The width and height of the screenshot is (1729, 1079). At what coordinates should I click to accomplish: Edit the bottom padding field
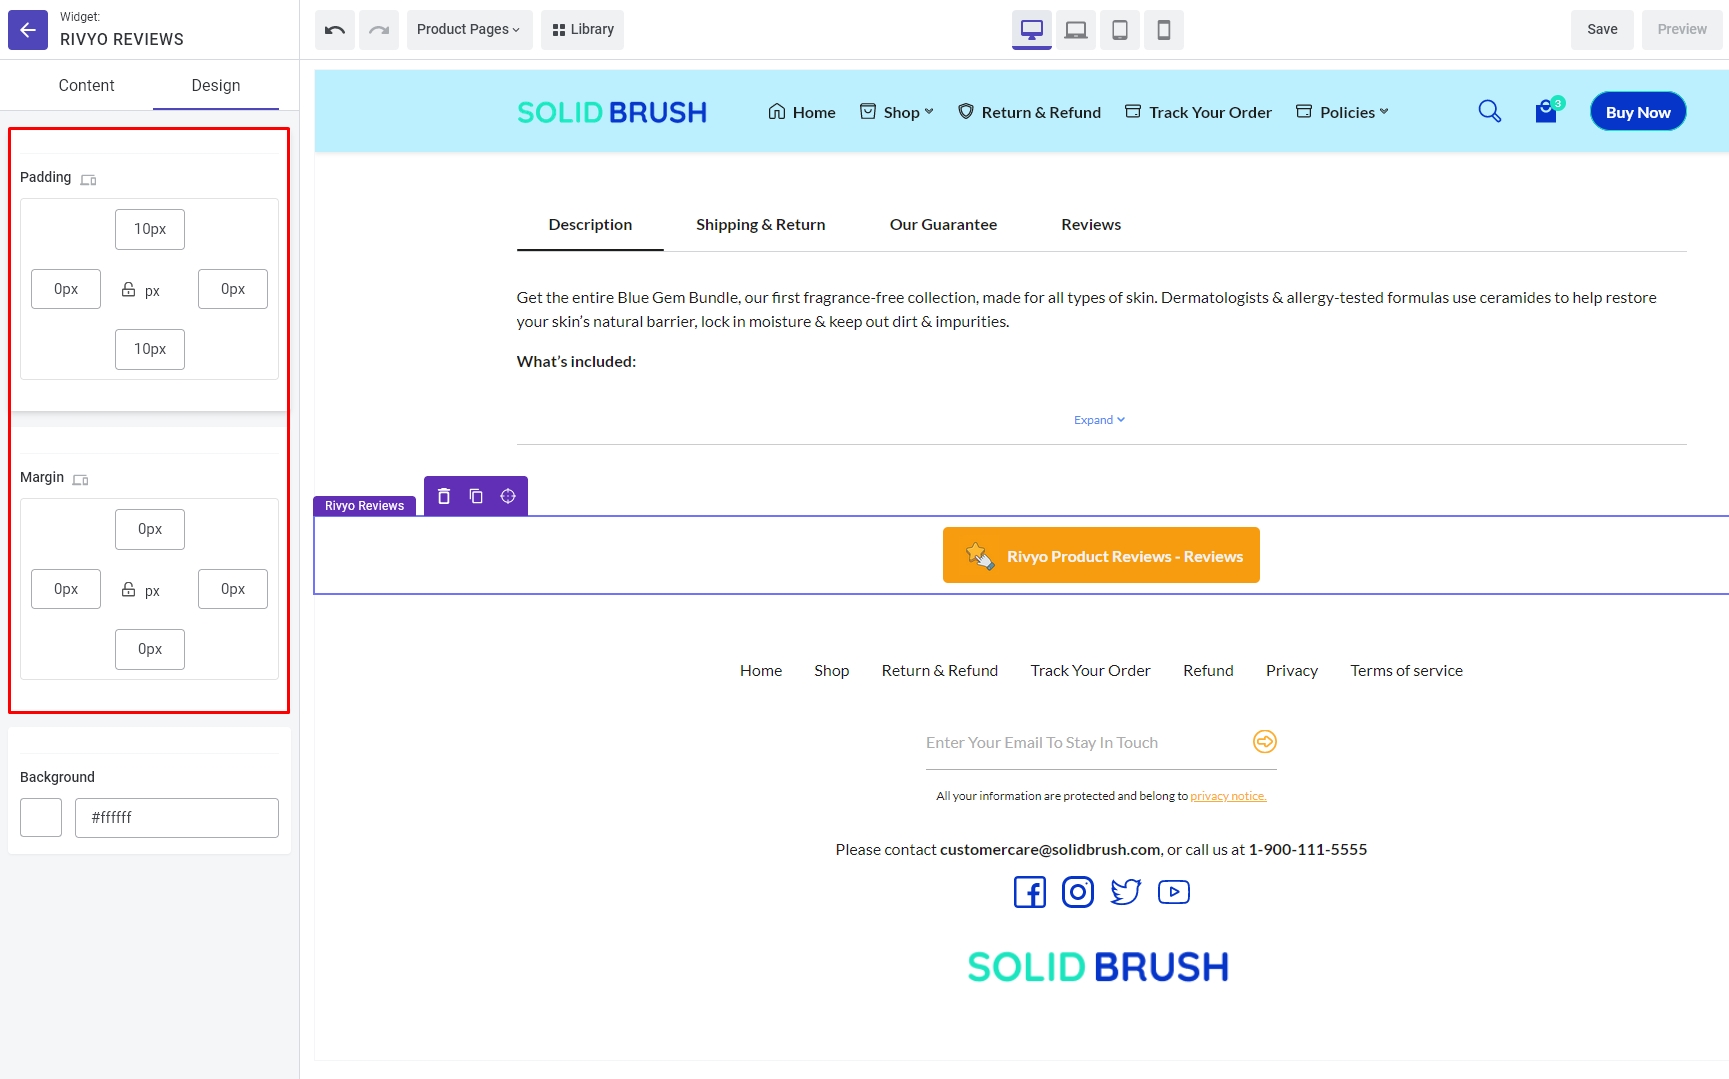point(150,349)
